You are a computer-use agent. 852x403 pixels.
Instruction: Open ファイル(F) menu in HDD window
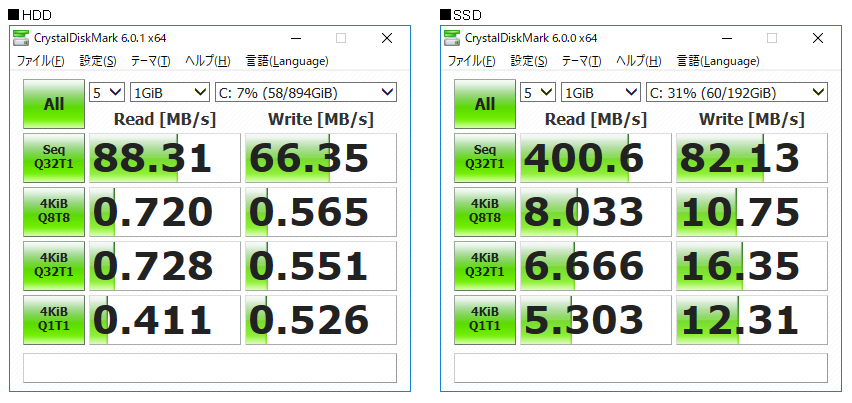(41, 61)
